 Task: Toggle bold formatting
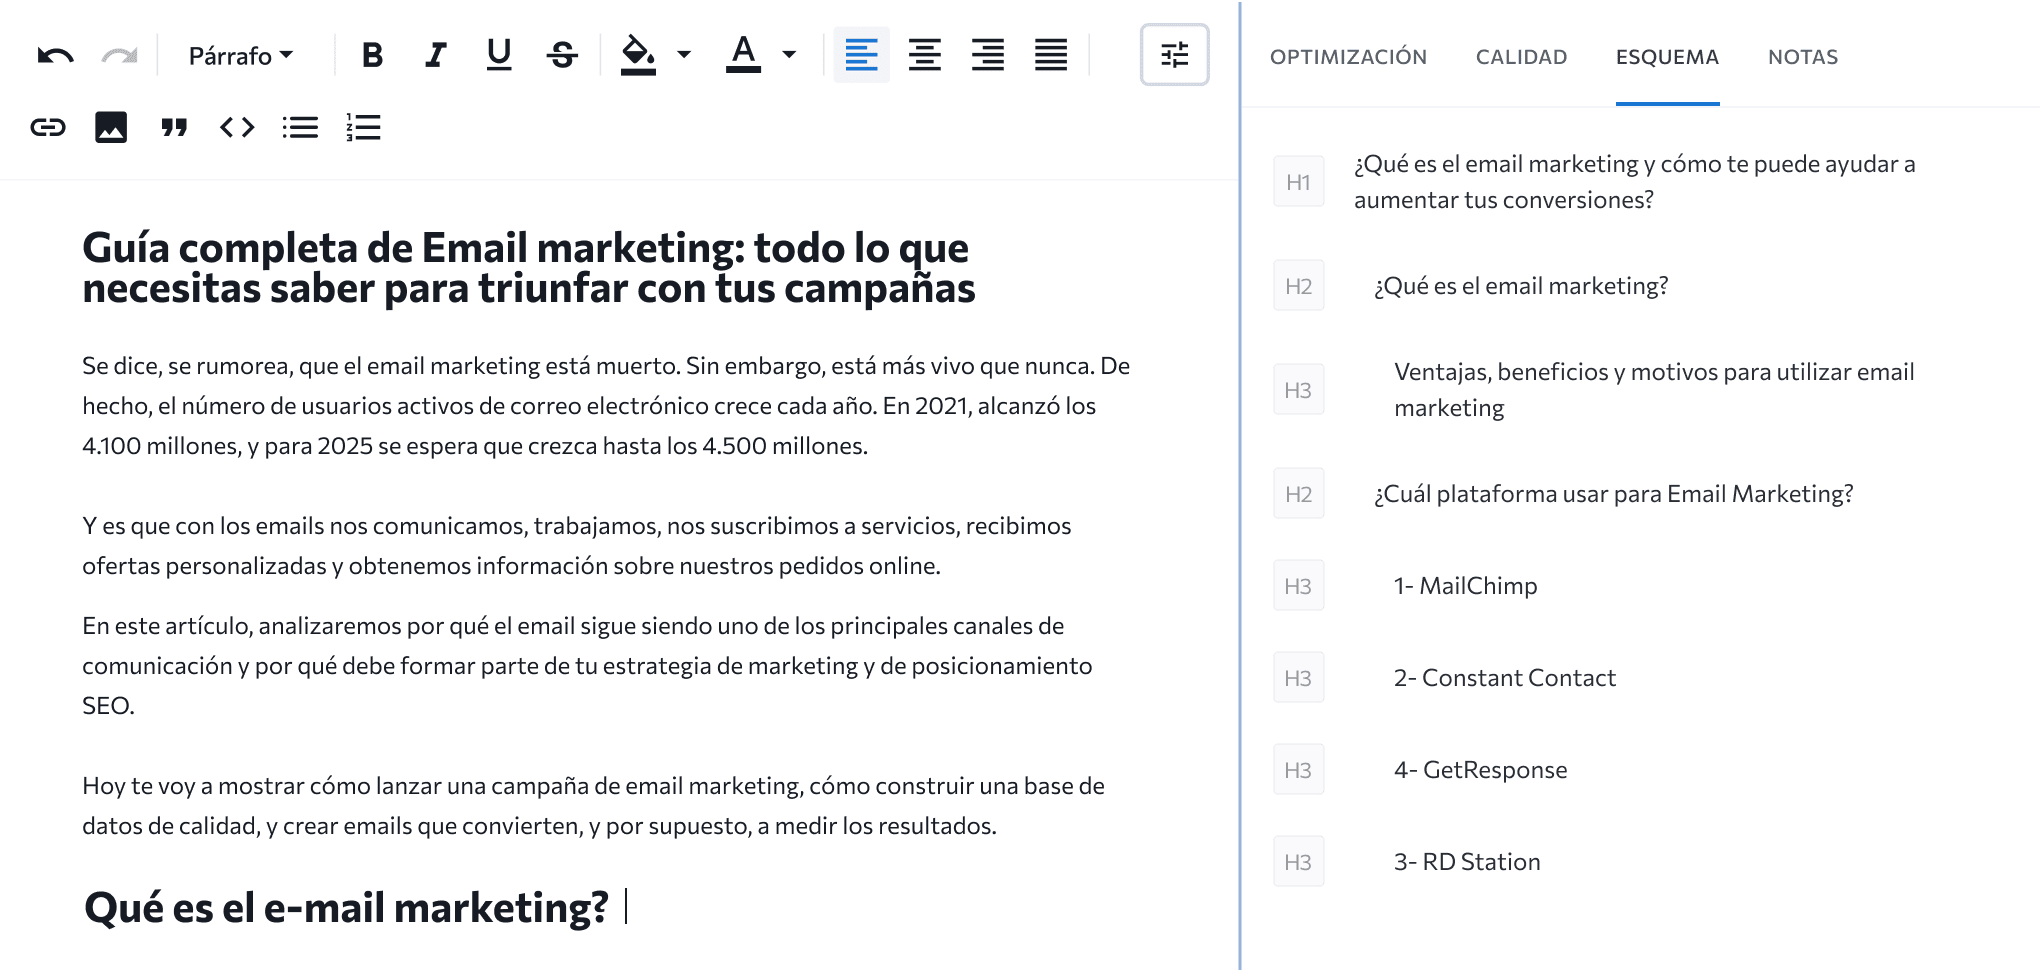[x=372, y=56]
